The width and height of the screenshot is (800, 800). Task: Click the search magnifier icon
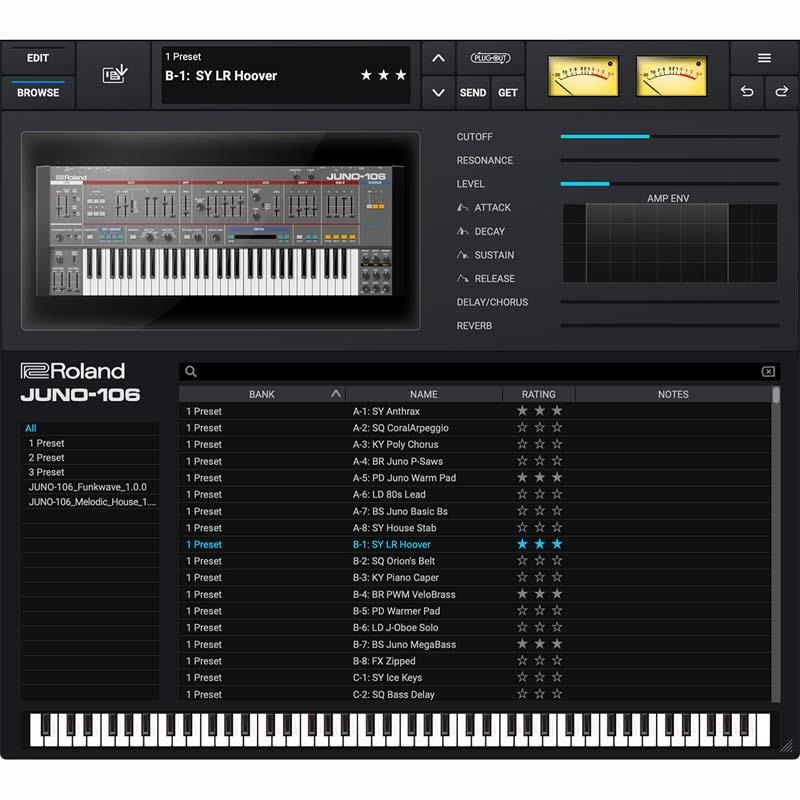coord(191,371)
